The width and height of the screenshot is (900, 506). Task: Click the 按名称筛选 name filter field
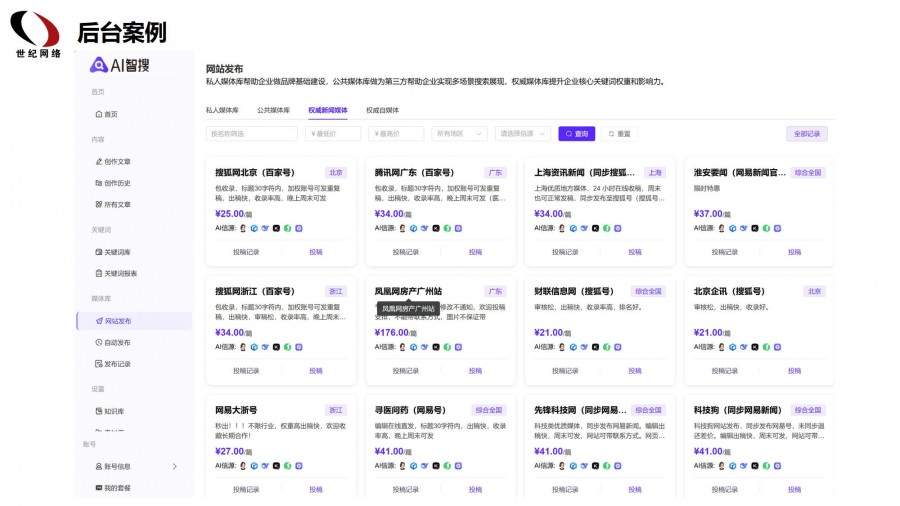coord(252,133)
